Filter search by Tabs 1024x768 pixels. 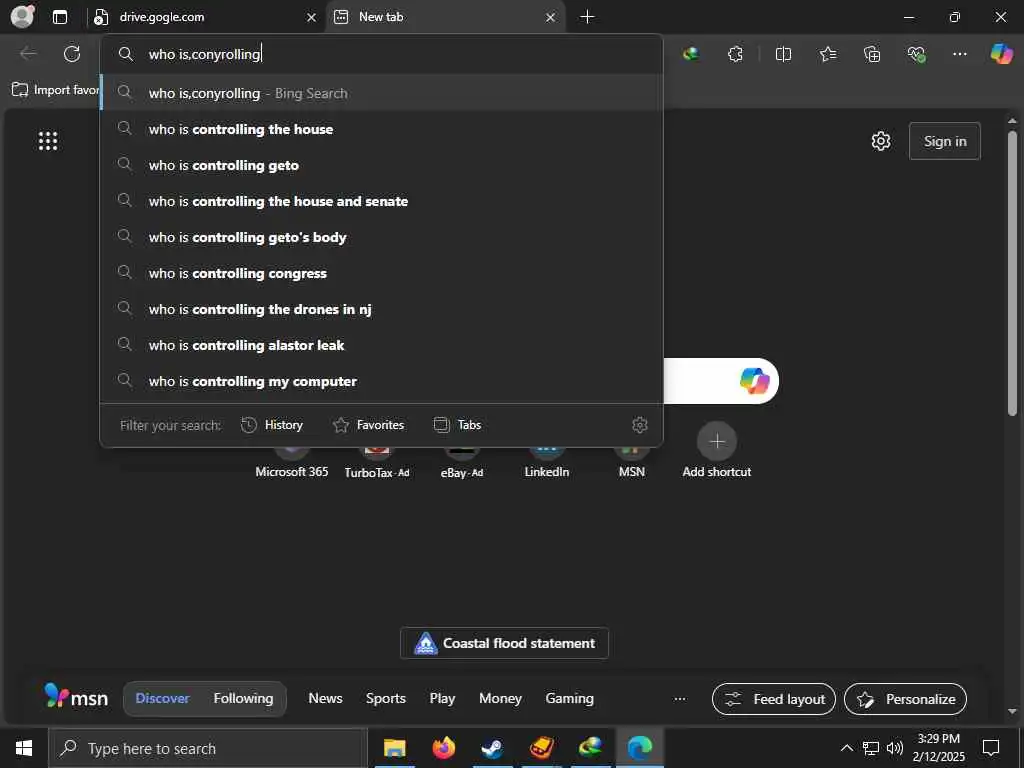click(457, 425)
